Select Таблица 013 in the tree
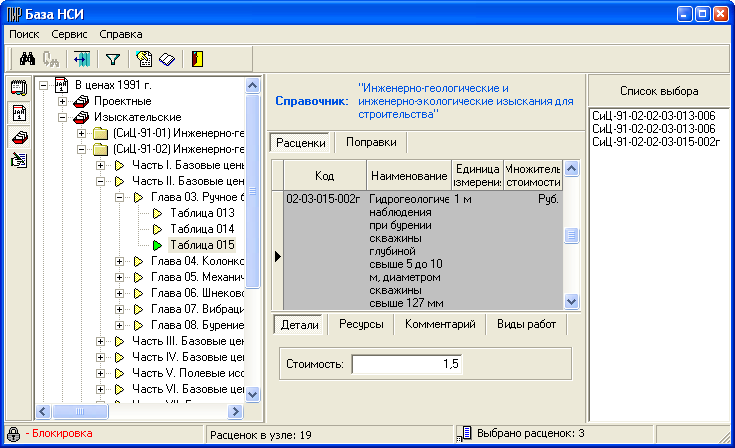 pos(202,213)
